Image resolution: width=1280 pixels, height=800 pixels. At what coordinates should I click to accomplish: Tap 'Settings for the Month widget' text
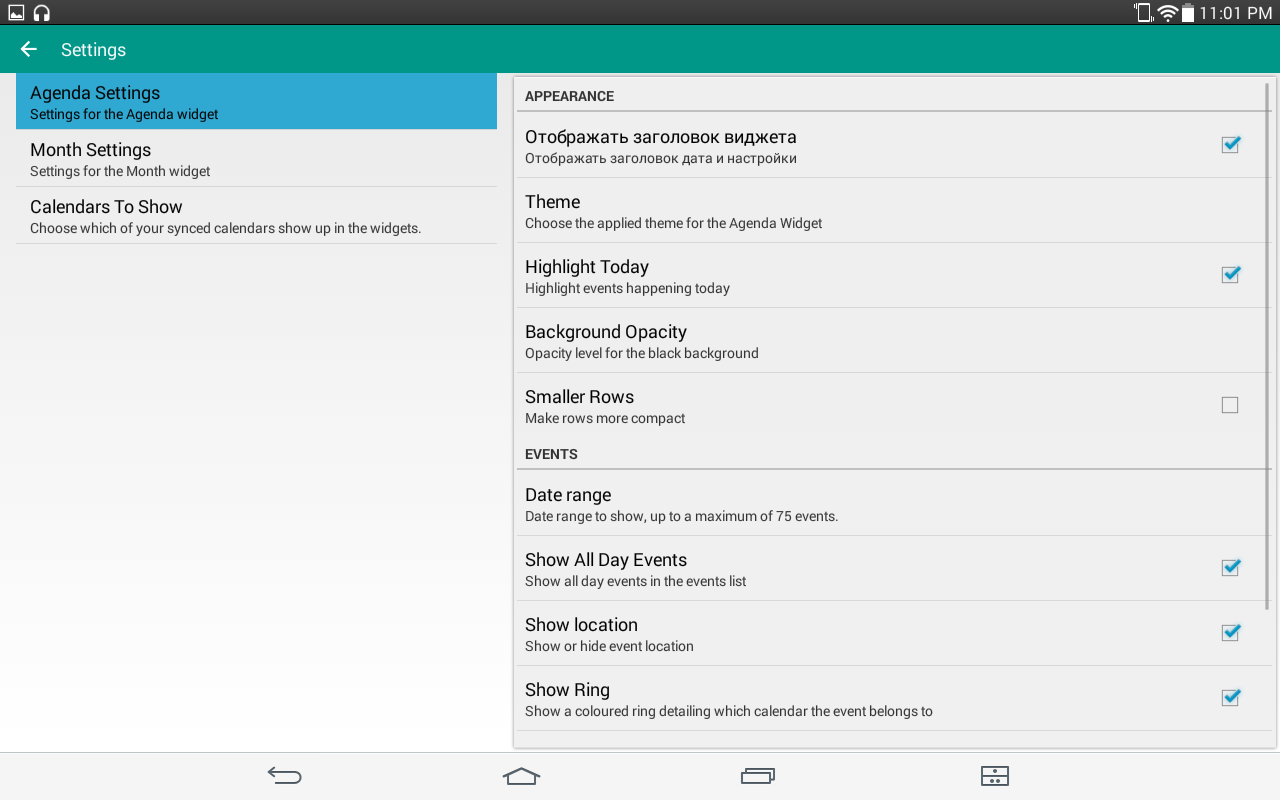point(120,171)
